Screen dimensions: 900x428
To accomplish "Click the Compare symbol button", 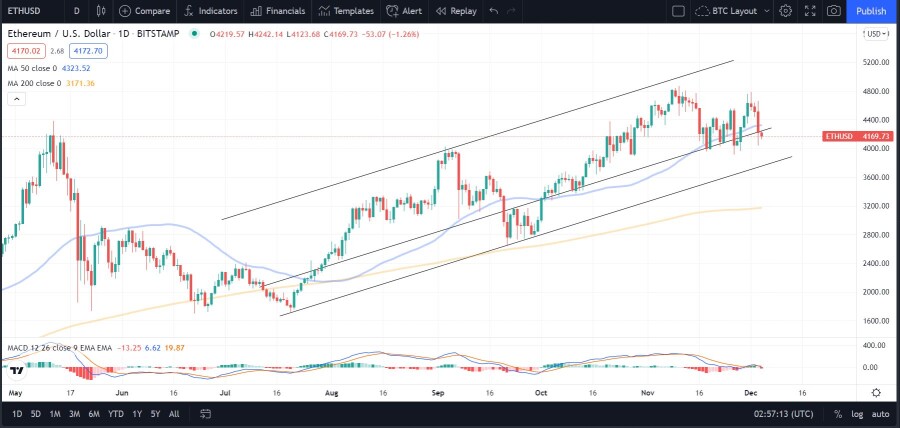I will (x=145, y=11).
